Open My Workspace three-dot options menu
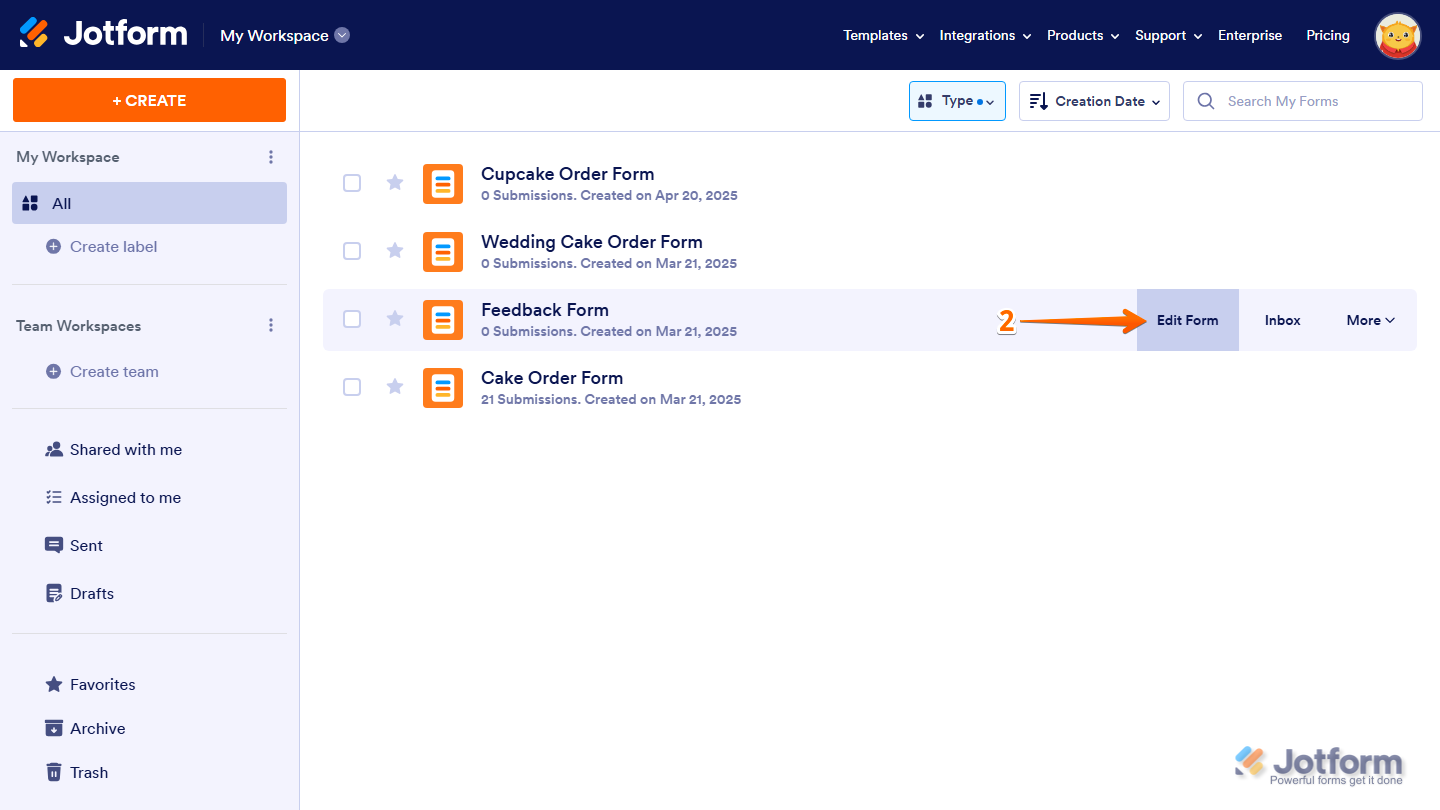The width and height of the screenshot is (1440, 810). (x=271, y=157)
